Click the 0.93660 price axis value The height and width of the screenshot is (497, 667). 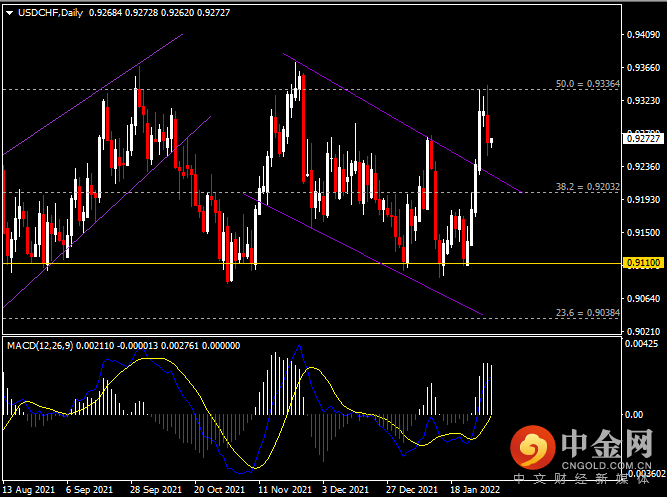coord(644,68)
